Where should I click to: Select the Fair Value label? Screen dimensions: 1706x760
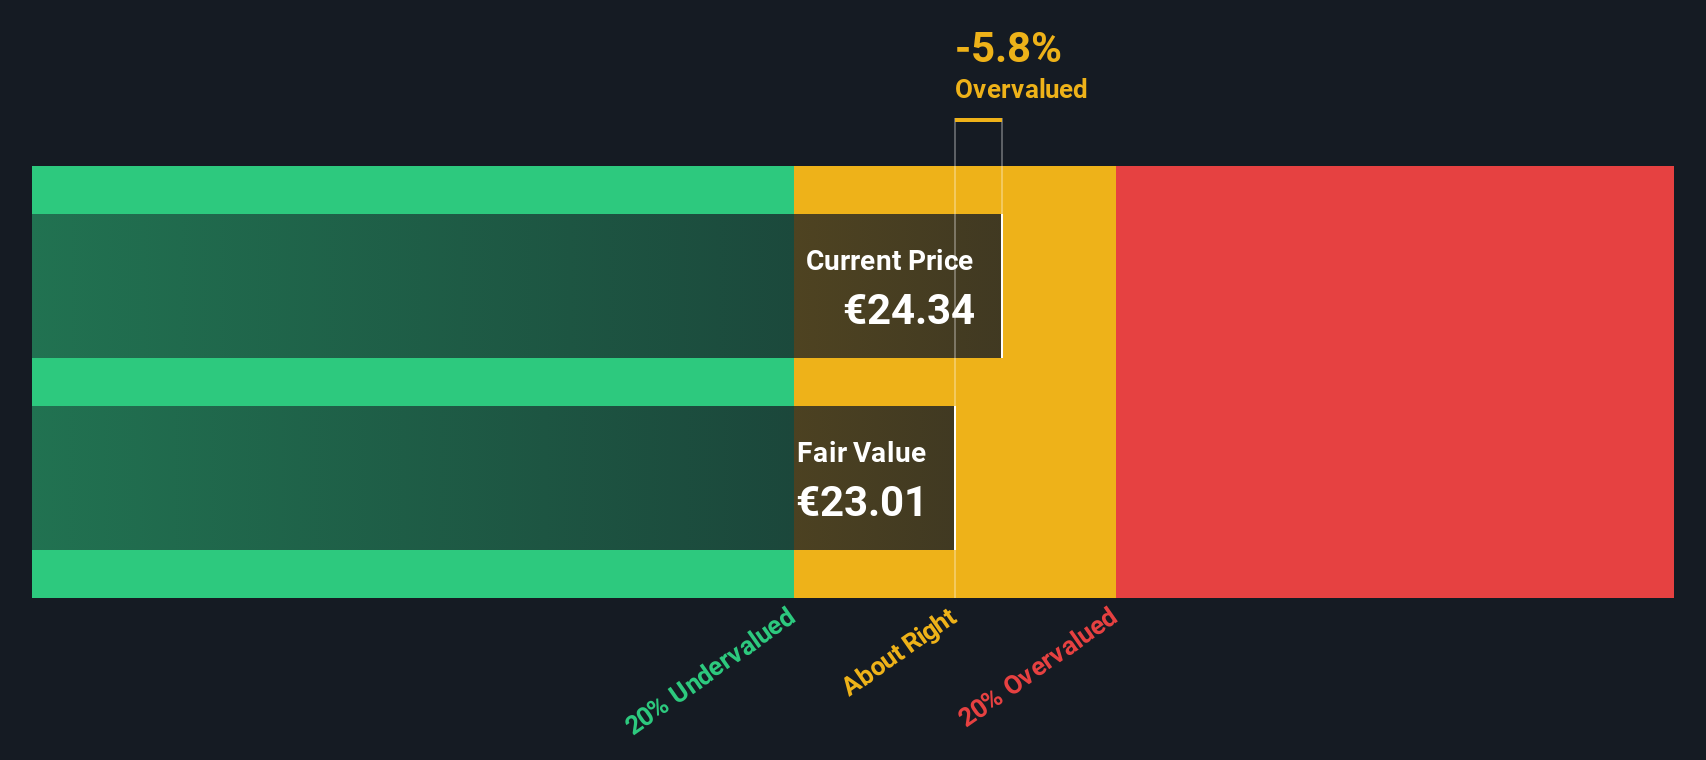[861, 452]
